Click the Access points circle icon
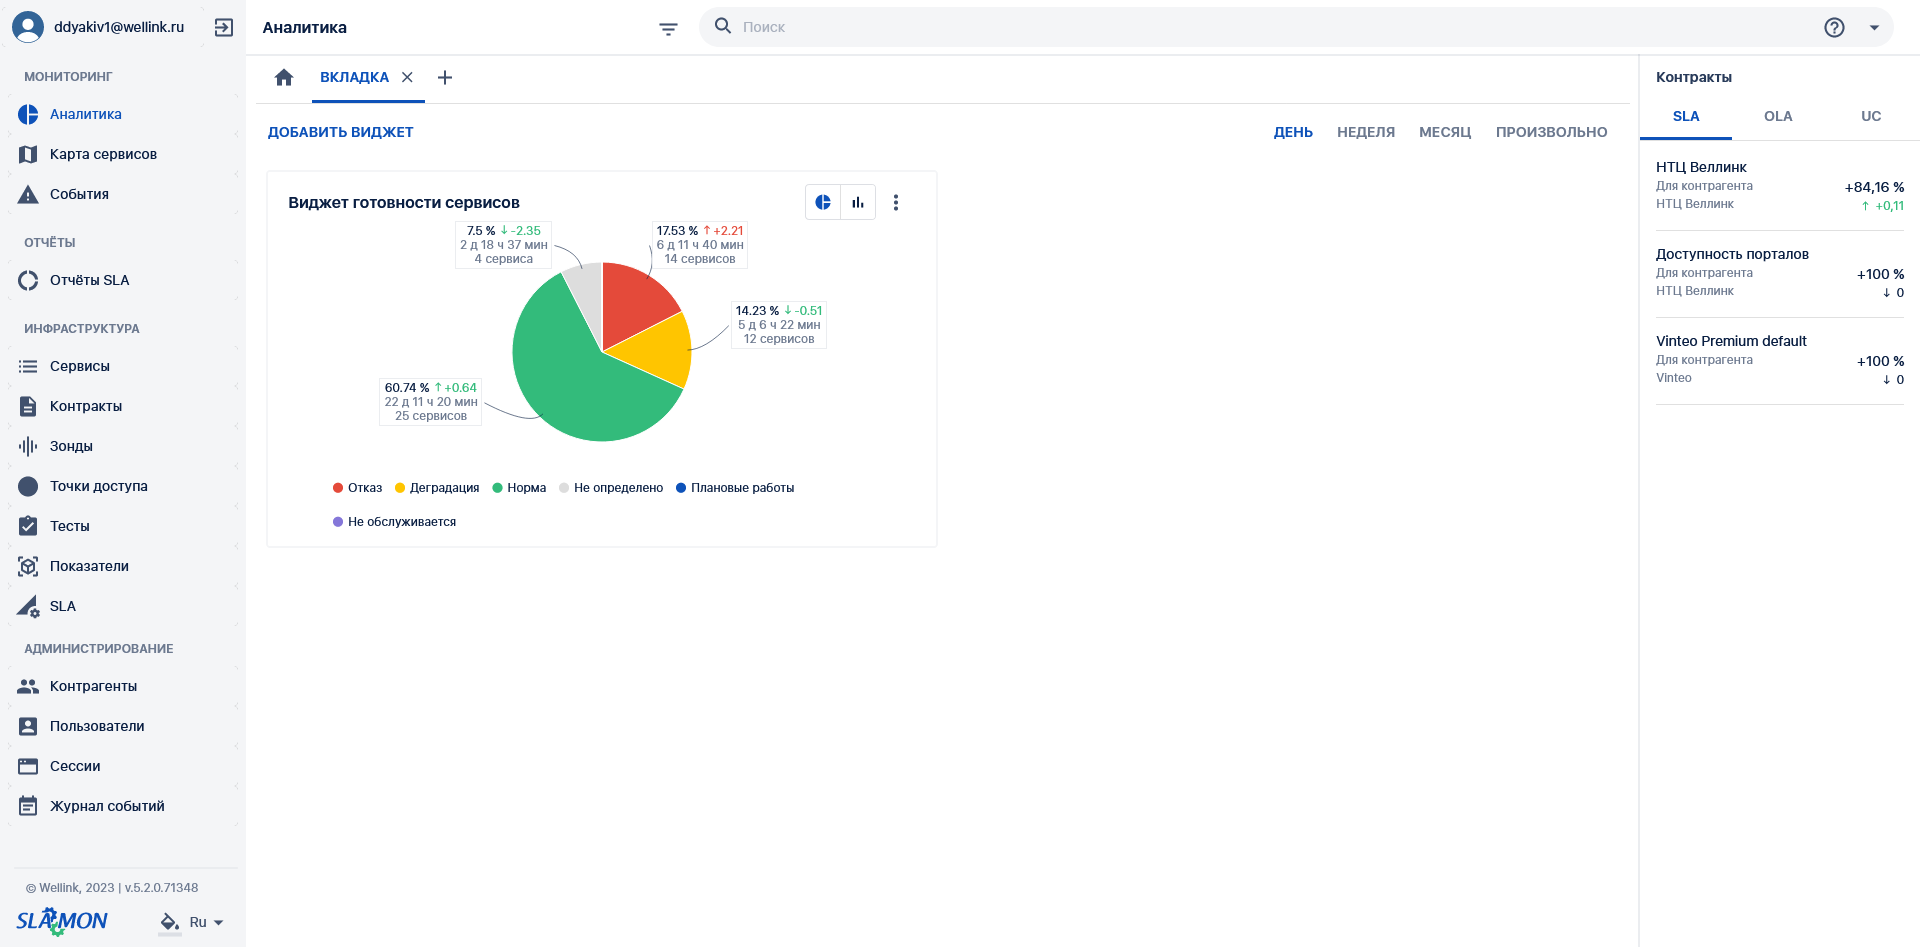The width and height of the screenshot is (1920, 947). (x=28, y=486)
